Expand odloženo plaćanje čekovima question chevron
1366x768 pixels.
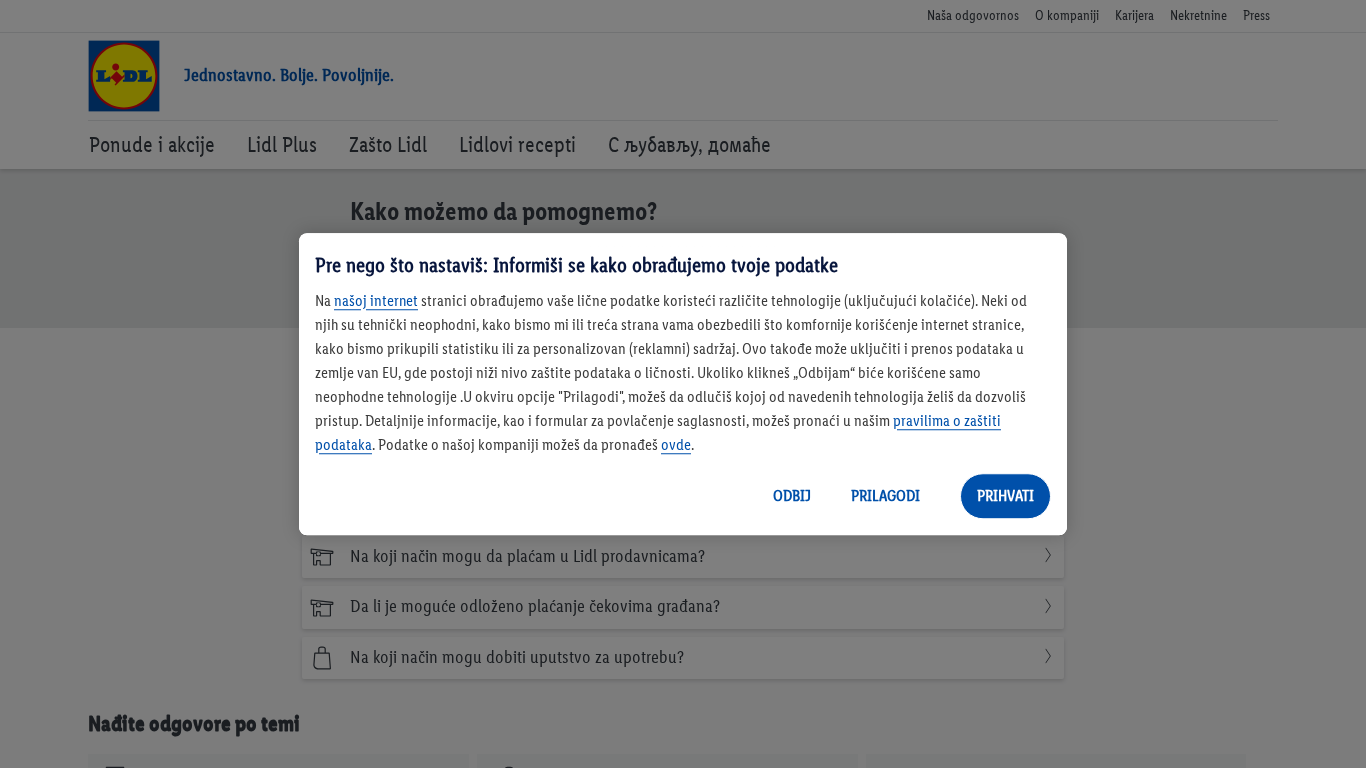point(1047,606)
